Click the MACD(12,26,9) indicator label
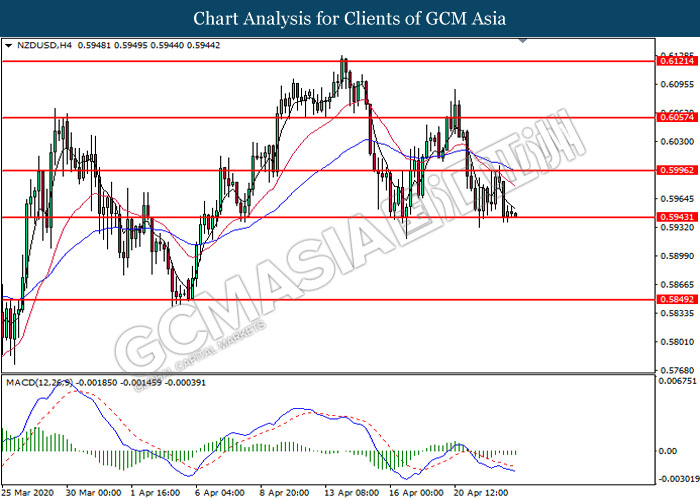 click(x=38, y=382)
